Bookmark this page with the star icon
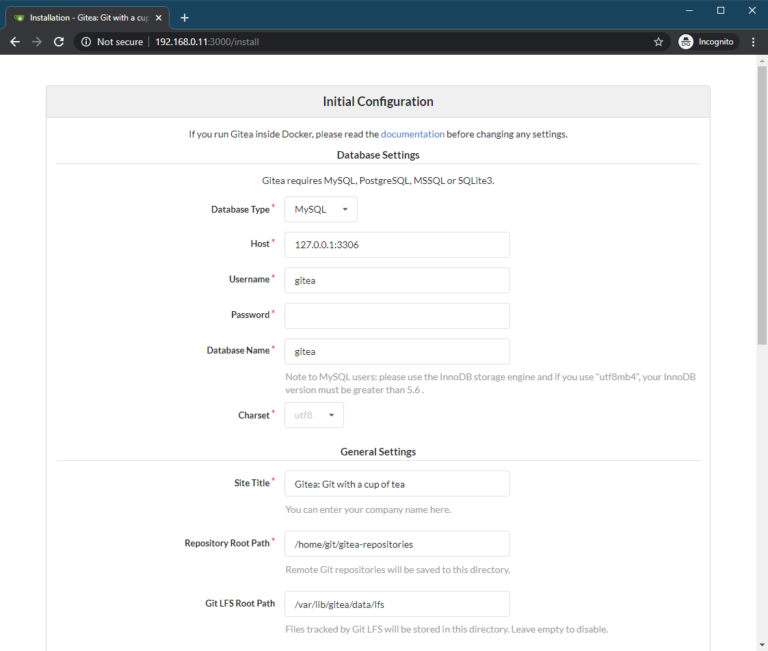The image size is (768, 651). pos(658,42)
